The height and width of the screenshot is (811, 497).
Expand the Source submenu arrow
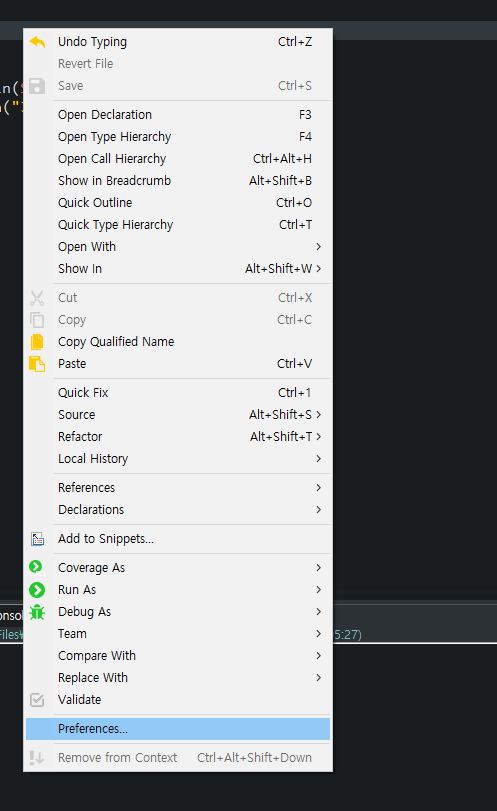pyautogui.click(x=319, y=415)
